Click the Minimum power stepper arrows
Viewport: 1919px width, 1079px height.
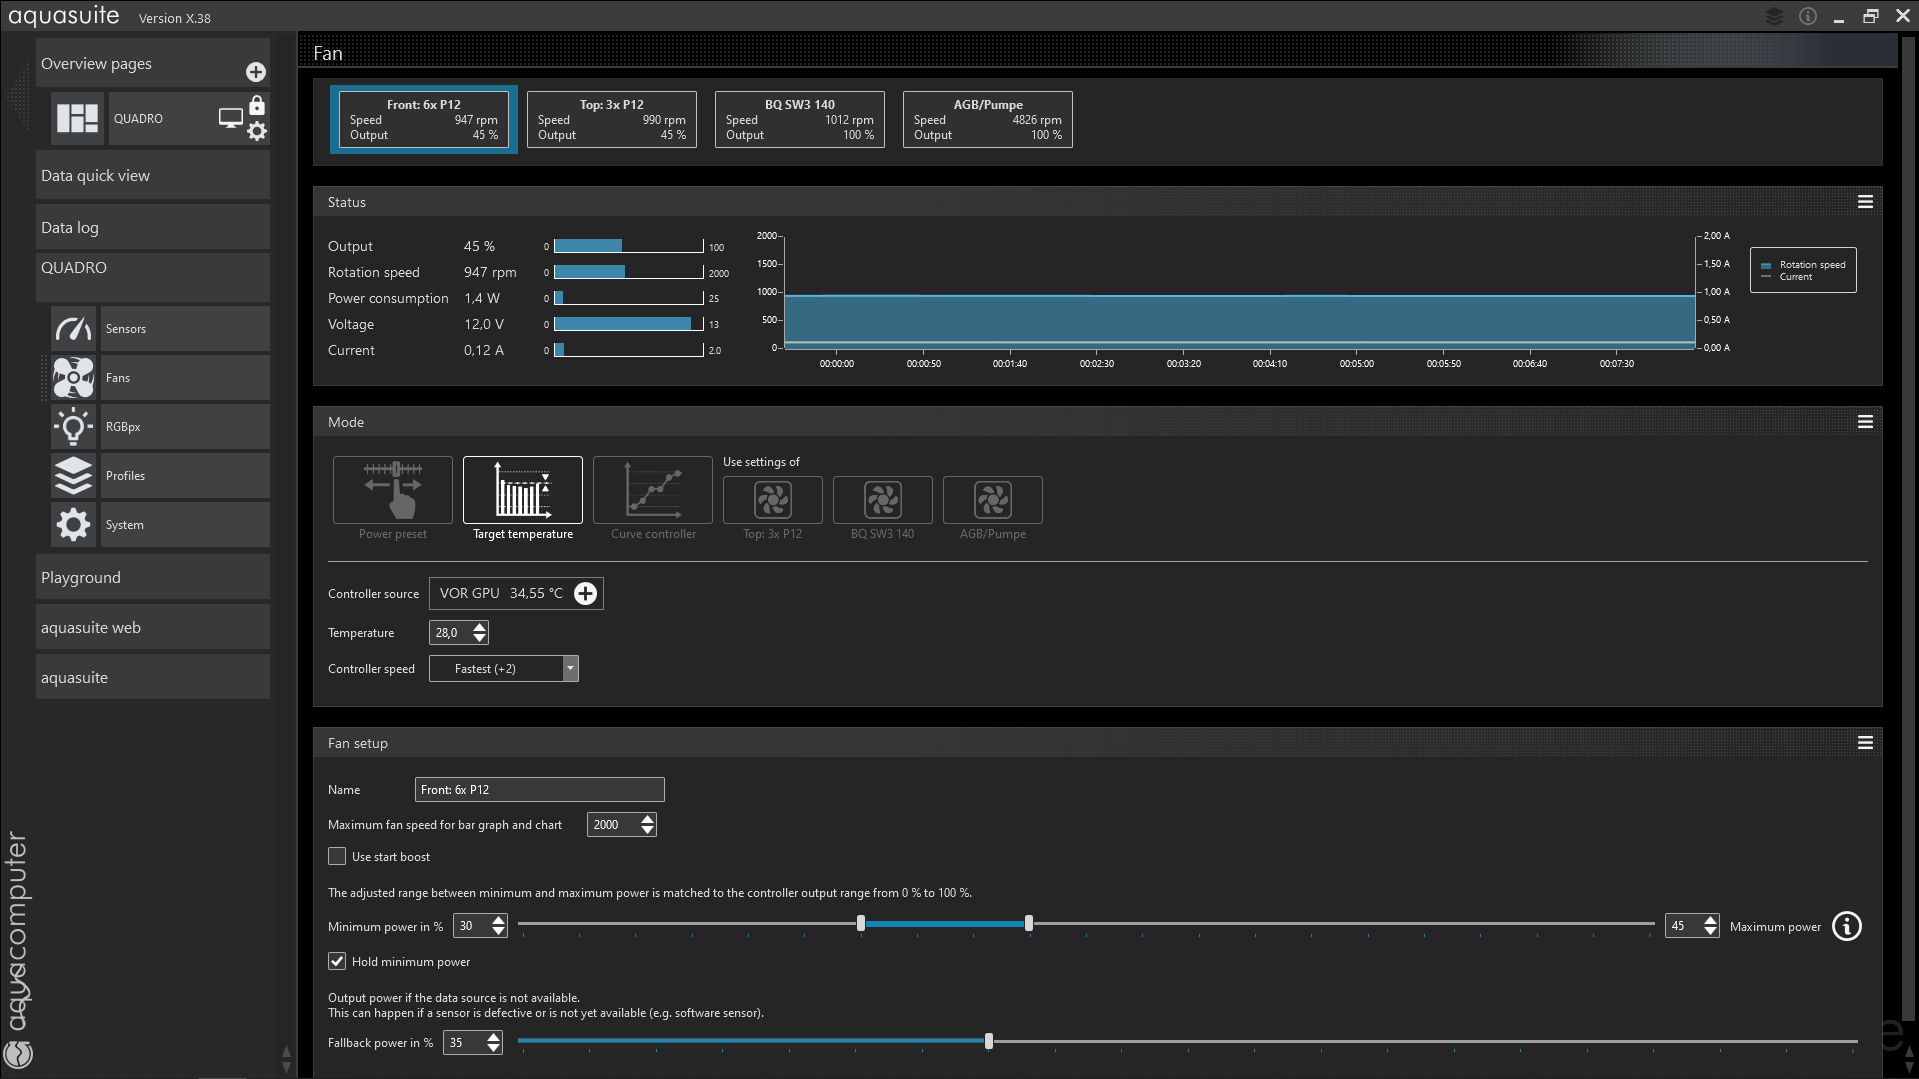499,926
